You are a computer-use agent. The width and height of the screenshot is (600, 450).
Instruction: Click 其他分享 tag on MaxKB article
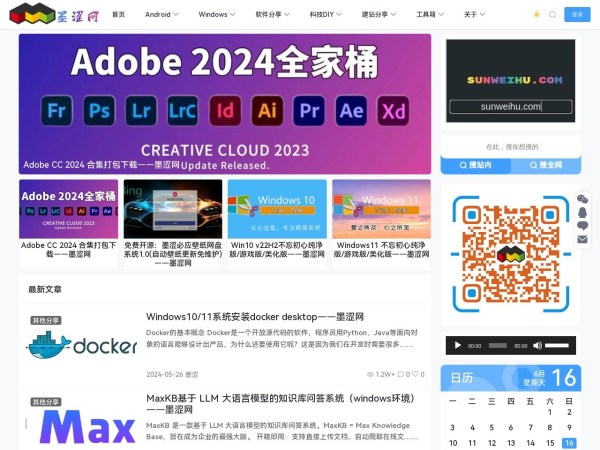(x=46, y=402)
